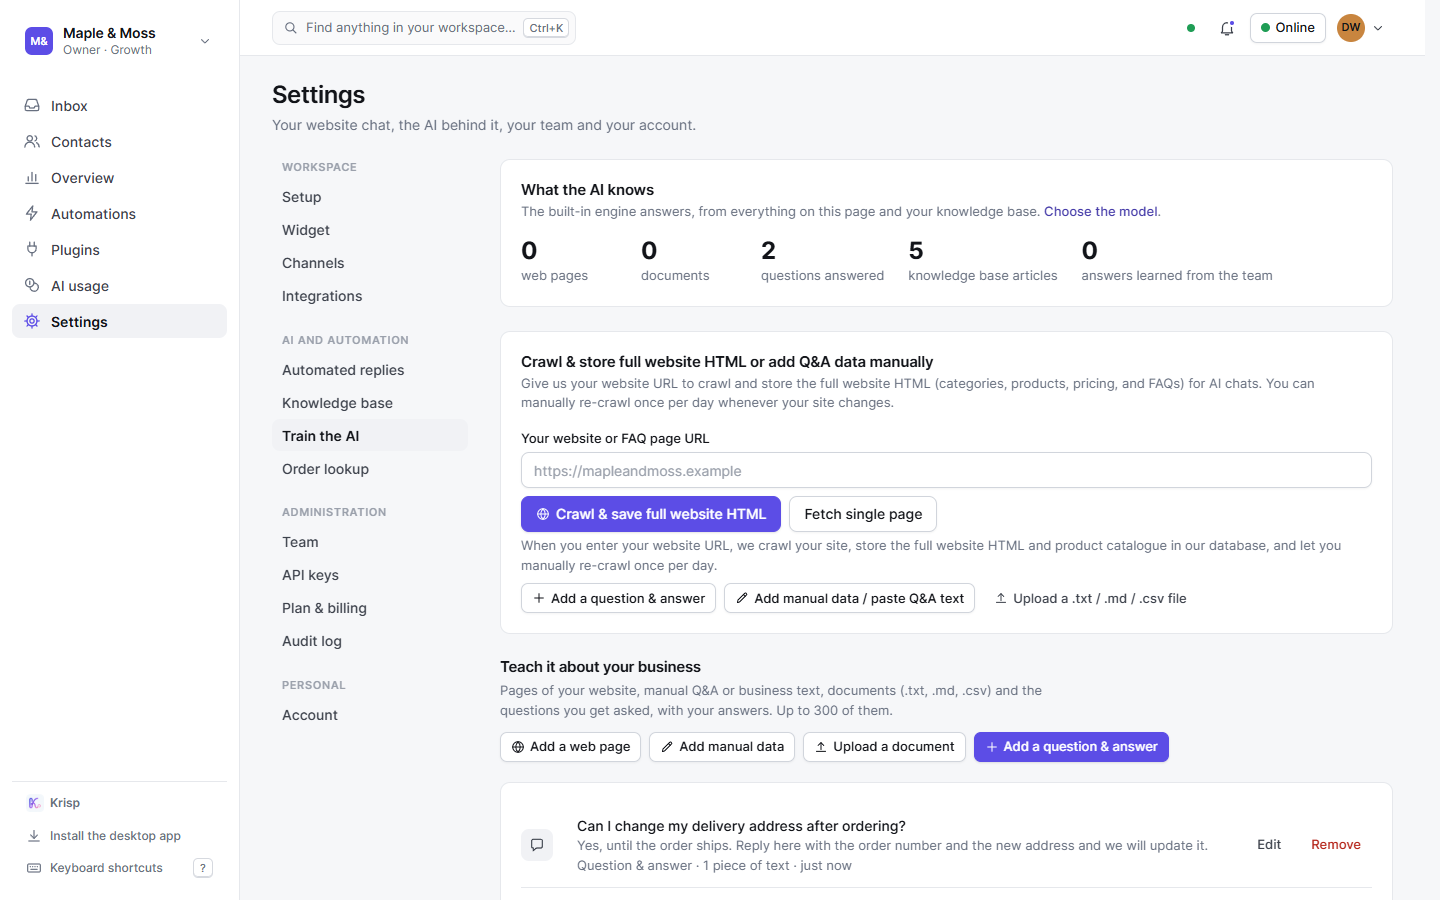This screenshot has height=900, width=1440.
Task: Follow the Choose the model link
Action: [1100, 212]
